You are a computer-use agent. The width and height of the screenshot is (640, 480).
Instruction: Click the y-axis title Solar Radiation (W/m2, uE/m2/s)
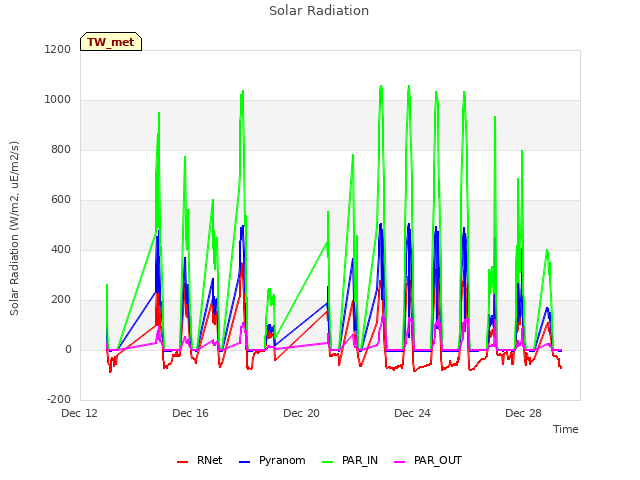click(x=14, y=228)
